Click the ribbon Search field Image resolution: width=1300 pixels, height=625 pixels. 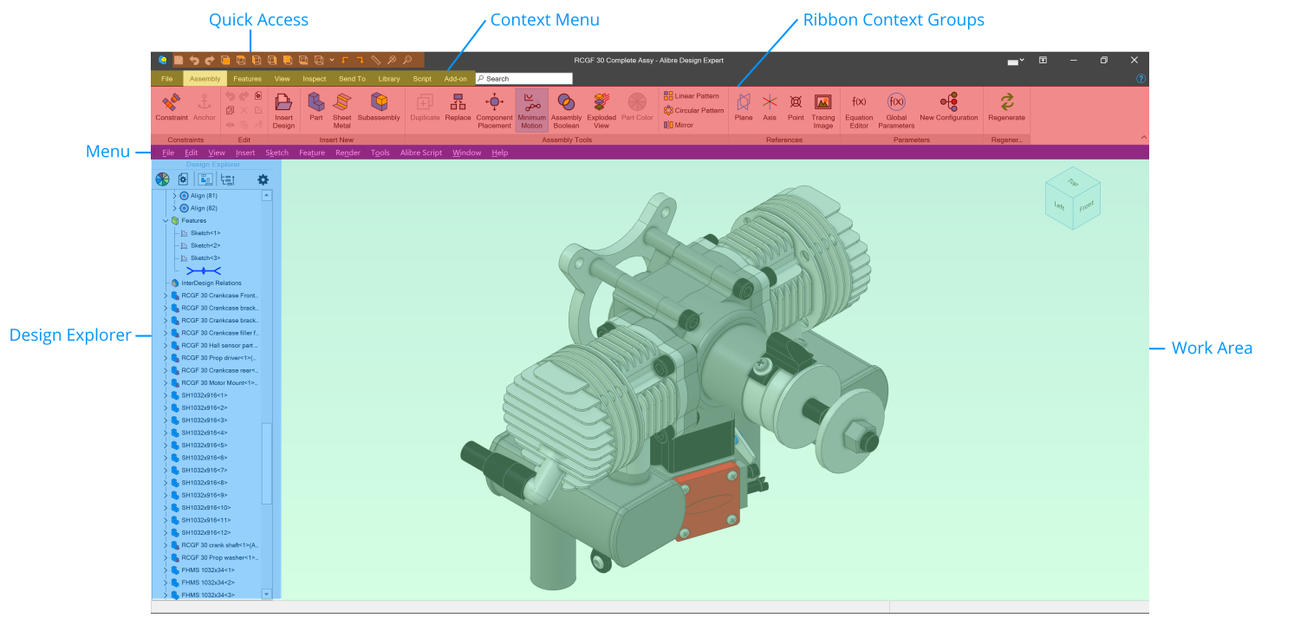pyautogui.click(x=524, y=79)
